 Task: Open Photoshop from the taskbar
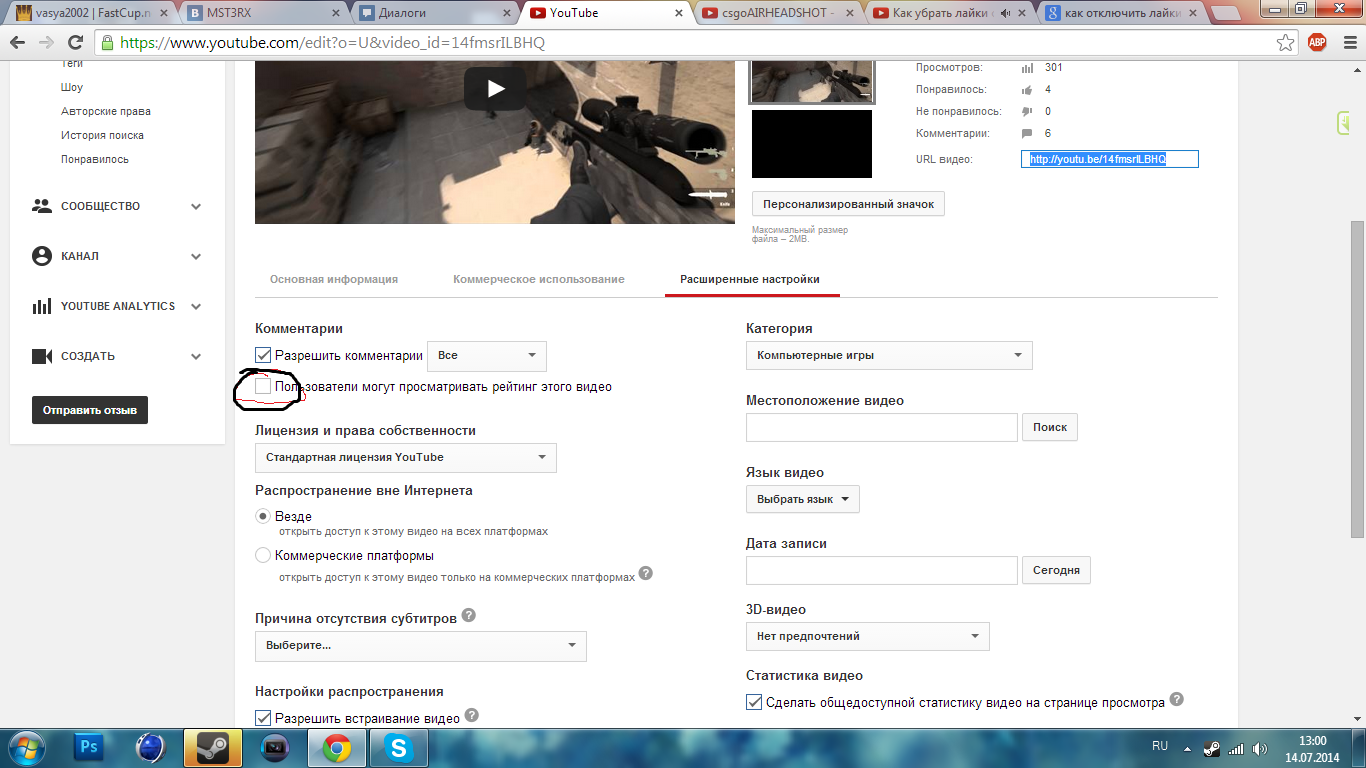[x=89, y=747]
